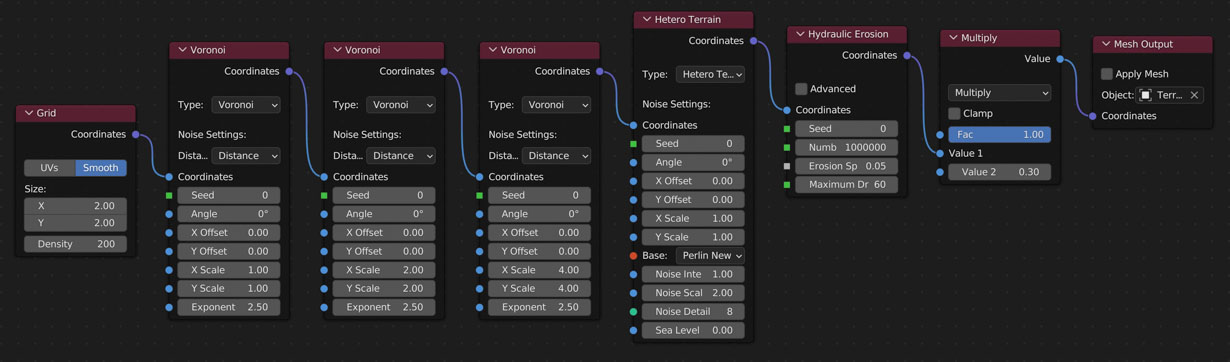Click the Hydraulic Erosion Seed field
The image size is (1230, 362).
846,129
